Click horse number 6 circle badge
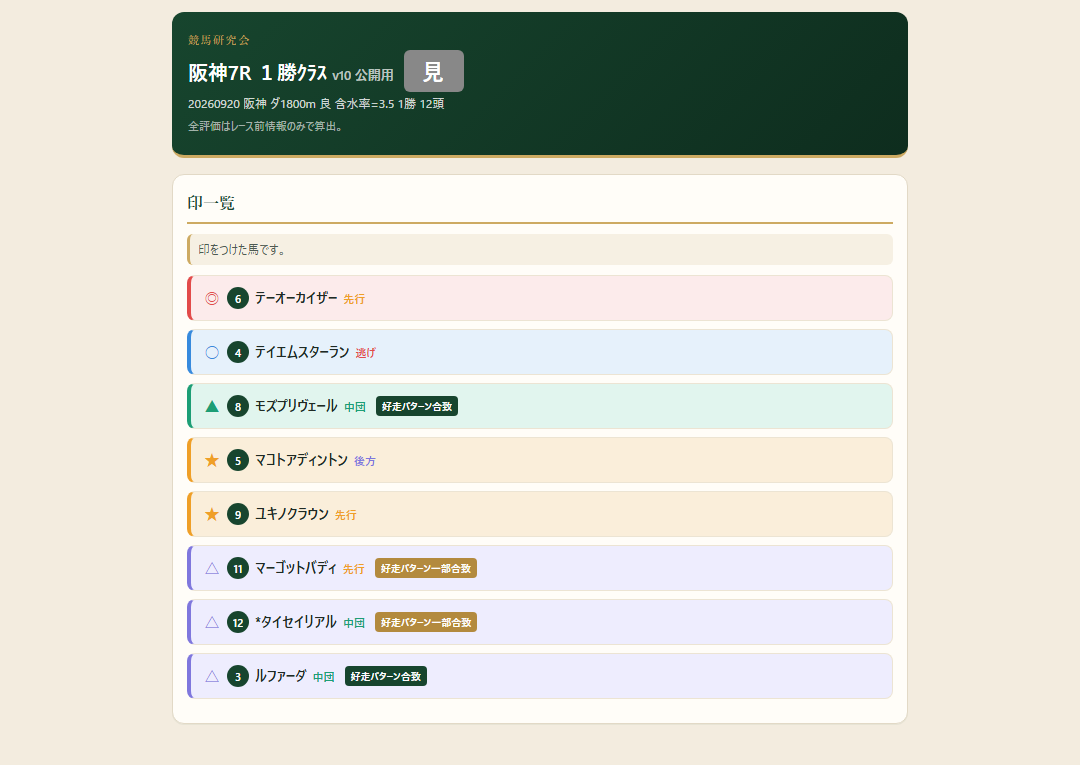1080x765 pixels. coord(238,298)
